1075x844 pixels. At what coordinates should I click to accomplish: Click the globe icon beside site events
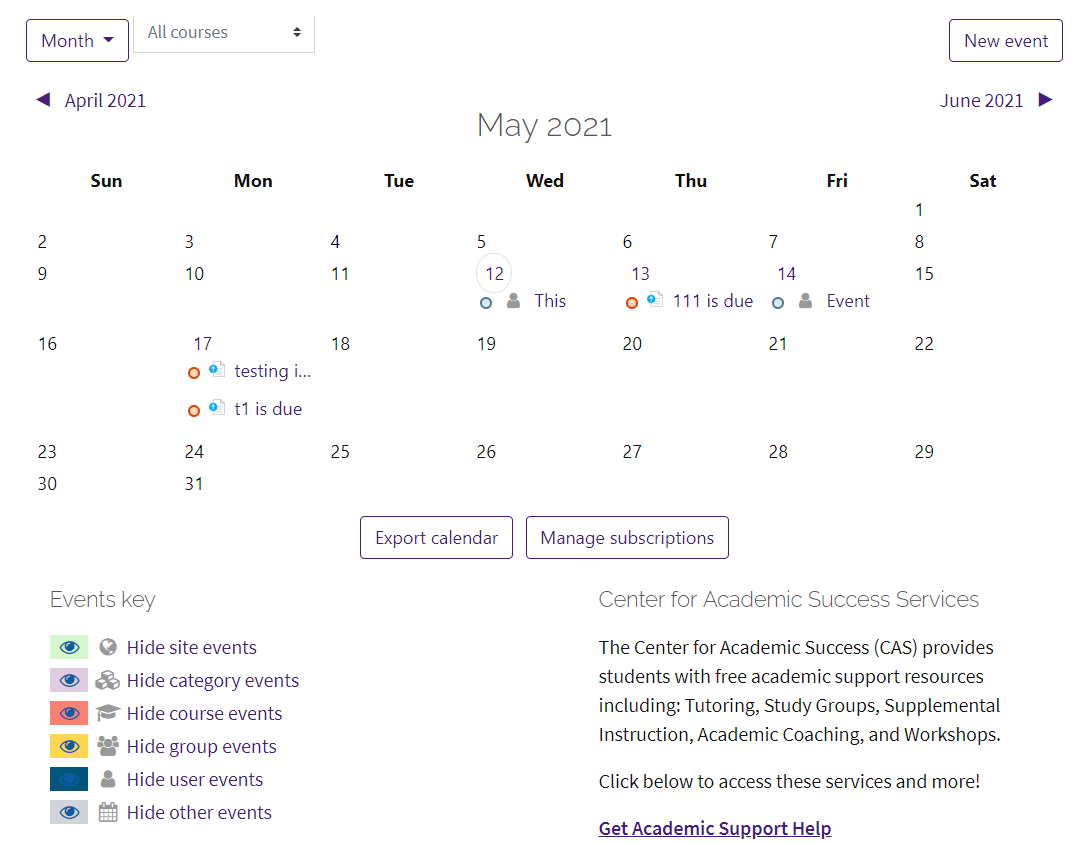point(107,647)
